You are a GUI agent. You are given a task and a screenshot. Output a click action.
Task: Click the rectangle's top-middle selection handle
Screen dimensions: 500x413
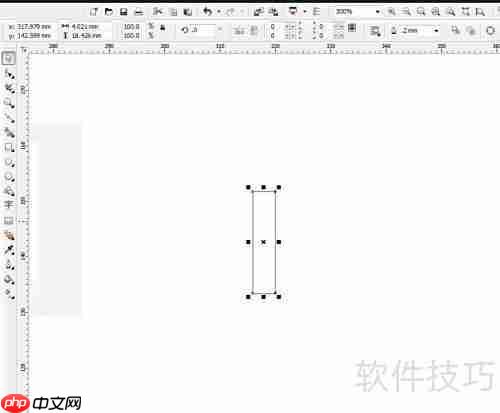pos(263,187)
